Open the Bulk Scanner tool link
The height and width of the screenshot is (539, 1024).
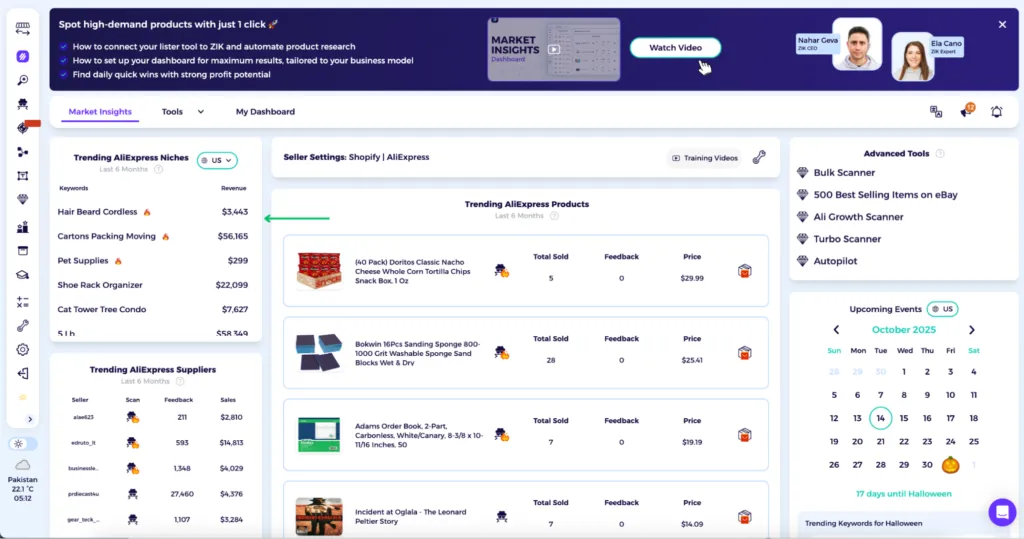pos(844,172)
